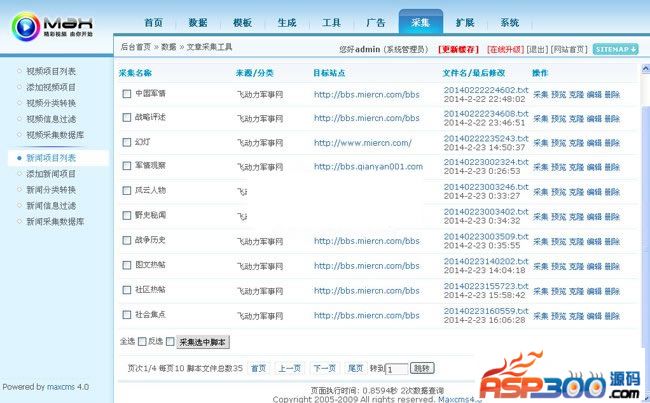Click 编辑 for the 社会焦点 row
Viewport: 650px width, 403px height.
(594, 316)
